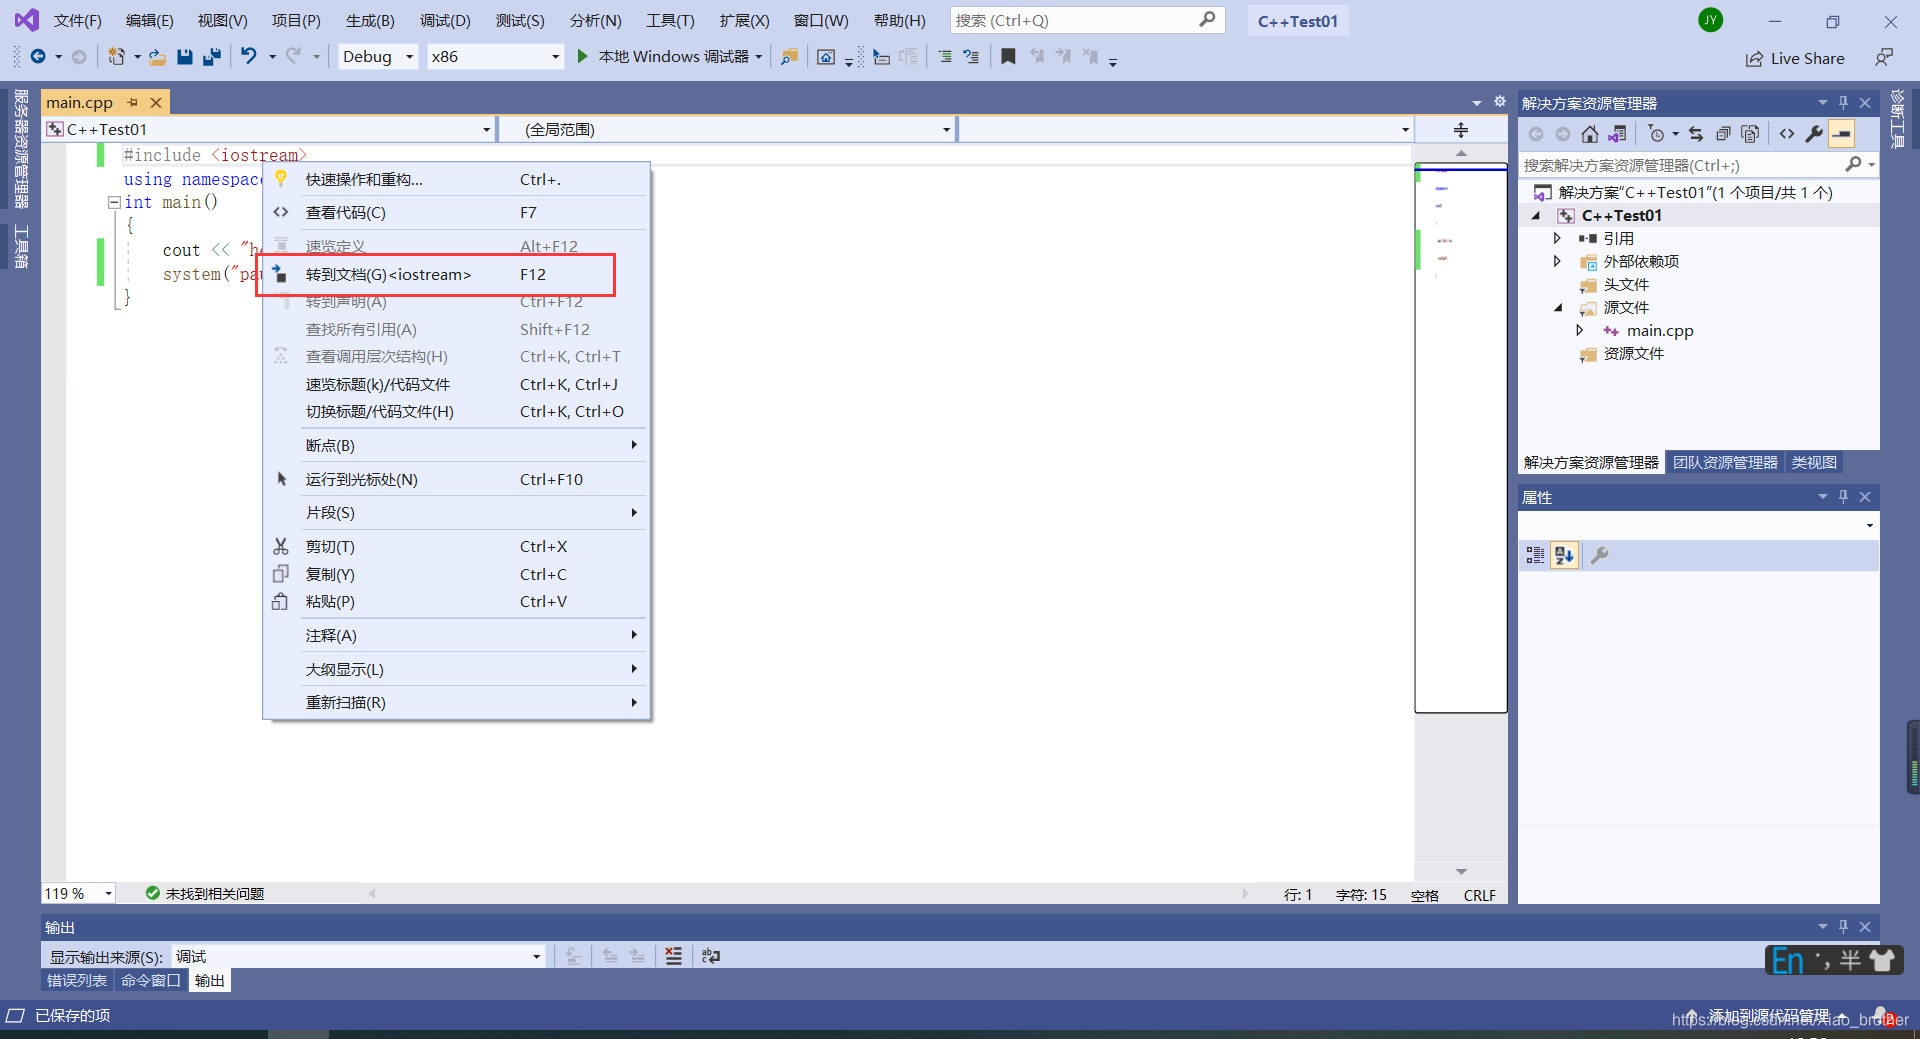Click Live Share button
Image resolution: width=1920 pixels, height=1039 pixels.
(x=1795, y=58)
